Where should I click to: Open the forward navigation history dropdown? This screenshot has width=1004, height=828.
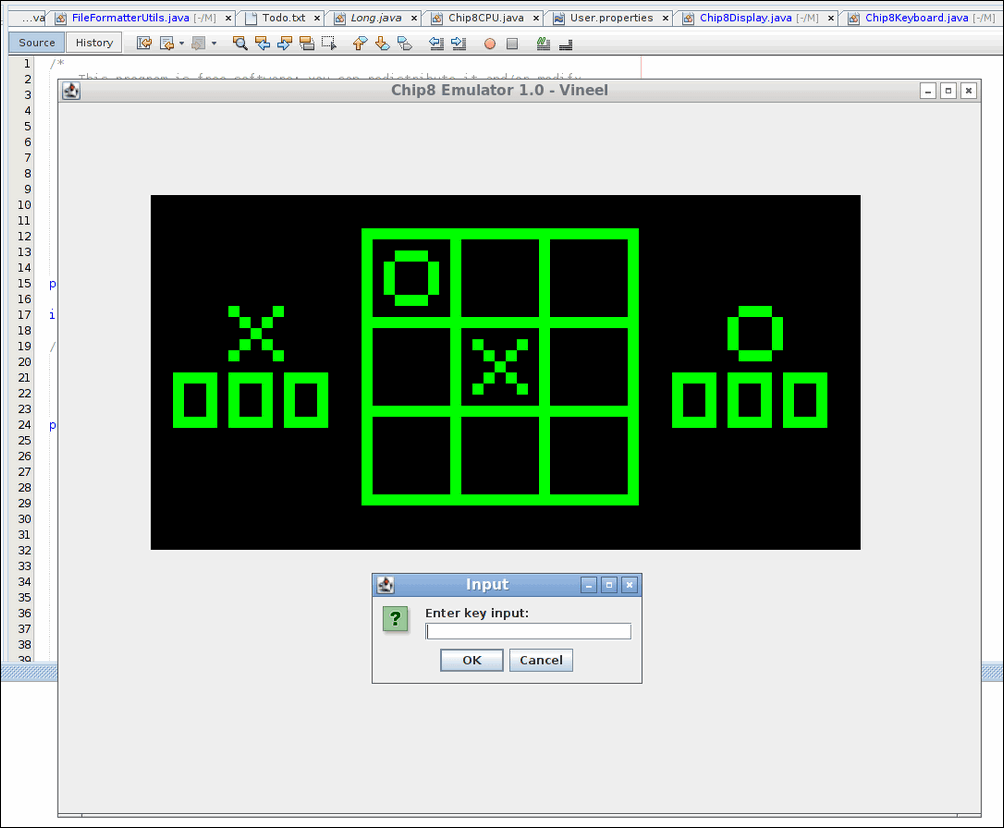214,43
